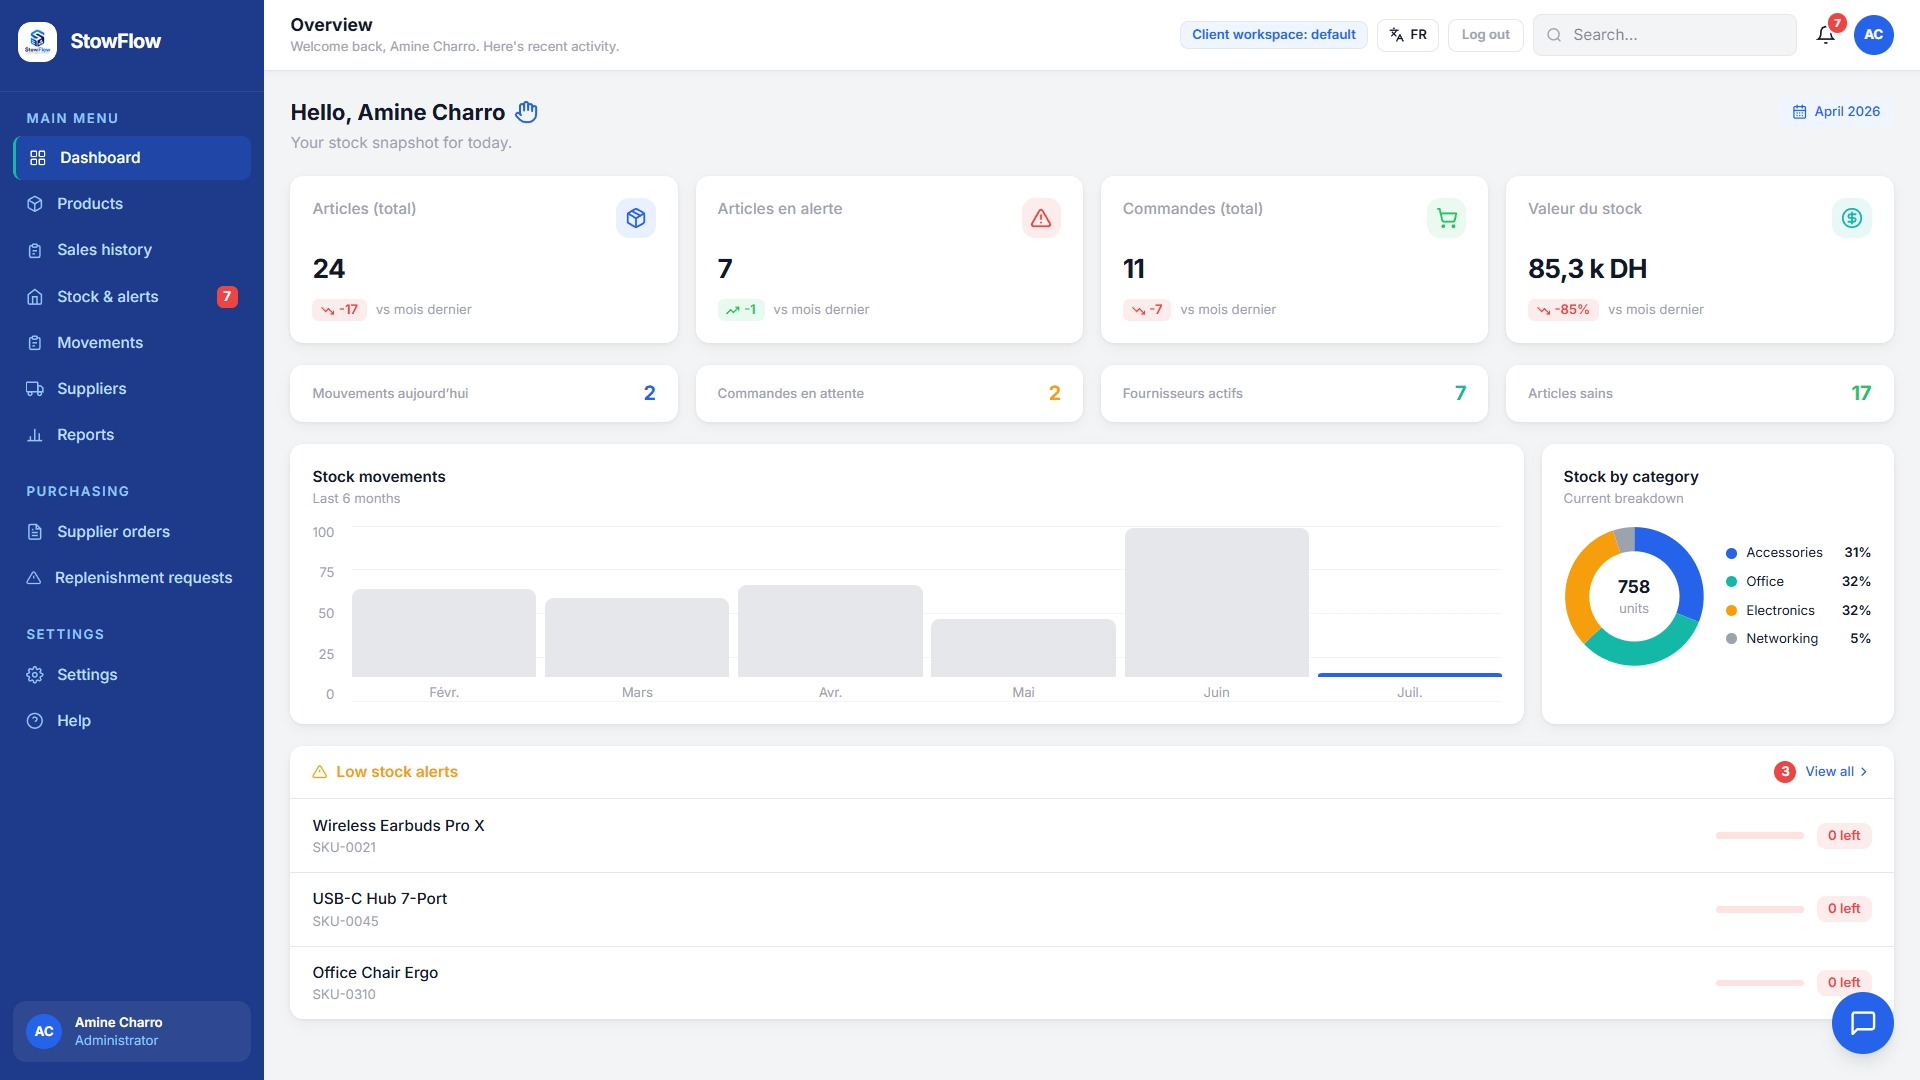Open Supplier orders page
The width and height of the screenshot is (1920, 1080).
pyautogui.click(x=132, y=532)
